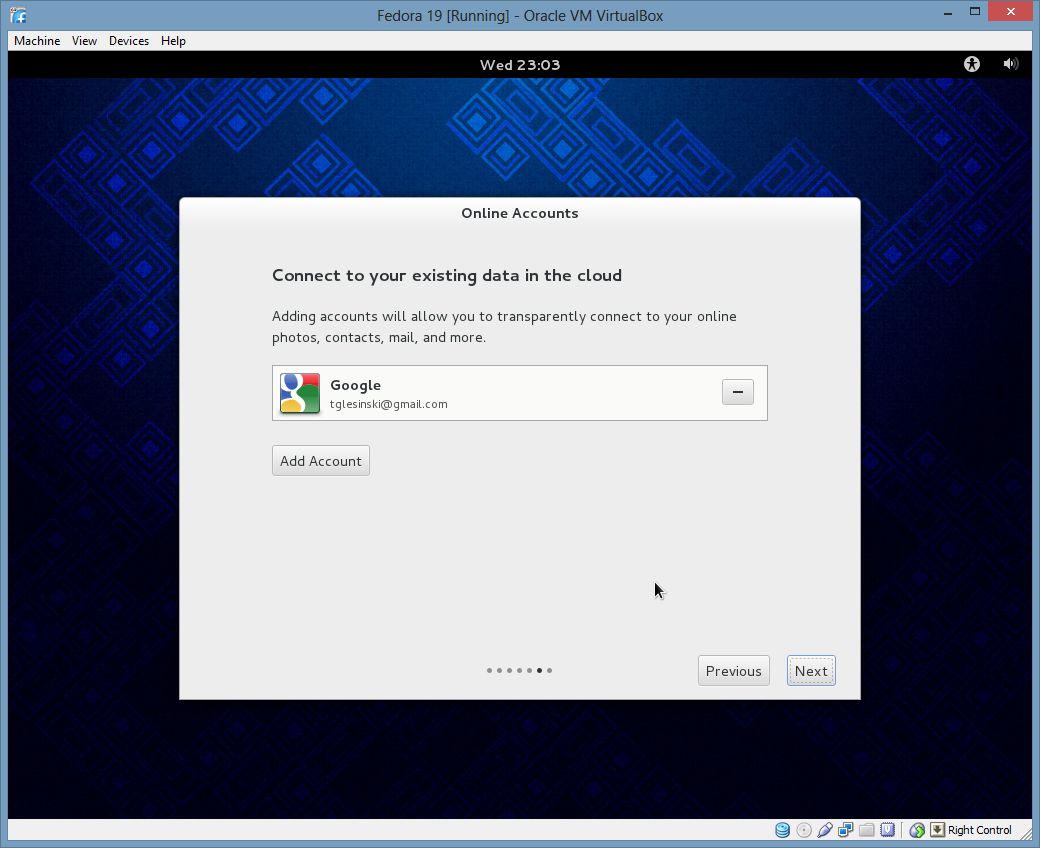This screenshot has height=848, width=1040.
Task: Click the VirtualBox window title icon
Action: (x=18, y=15)
